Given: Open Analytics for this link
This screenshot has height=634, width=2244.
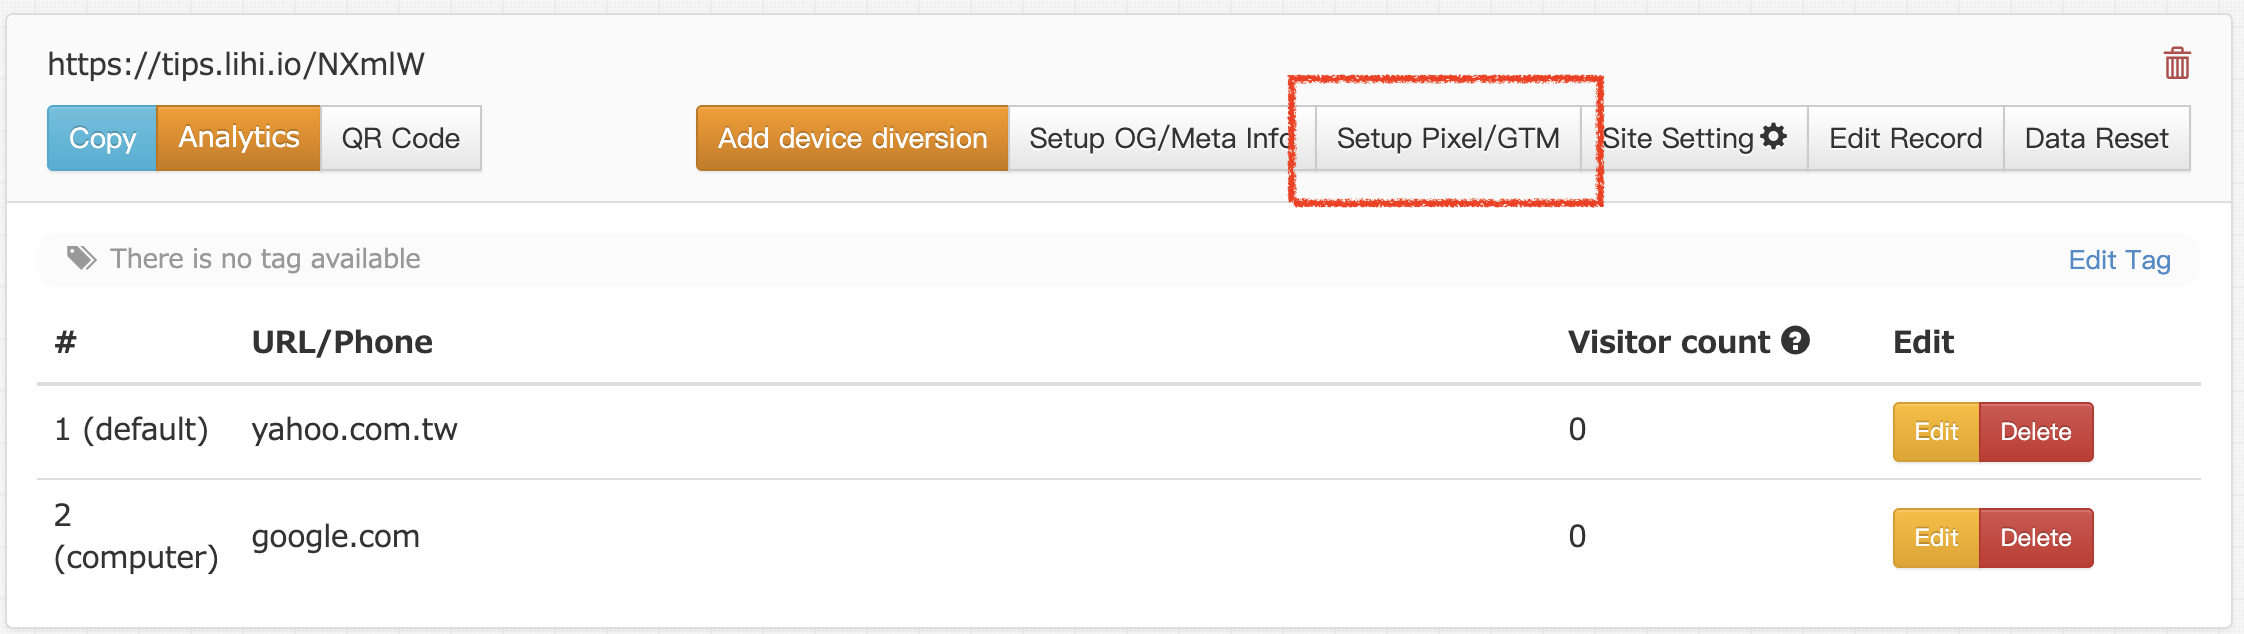Looking at the screenshot, I should click(x=239, y=138).
